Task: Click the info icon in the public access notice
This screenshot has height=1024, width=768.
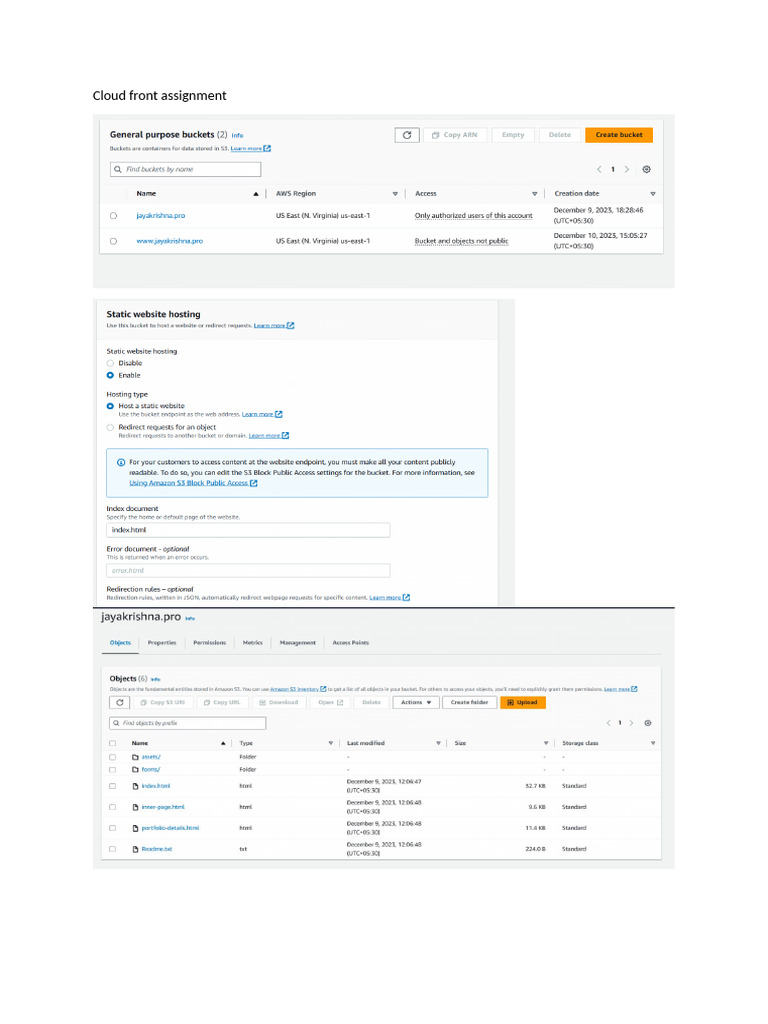Action: pyautogui.click(x=121, y=462)
